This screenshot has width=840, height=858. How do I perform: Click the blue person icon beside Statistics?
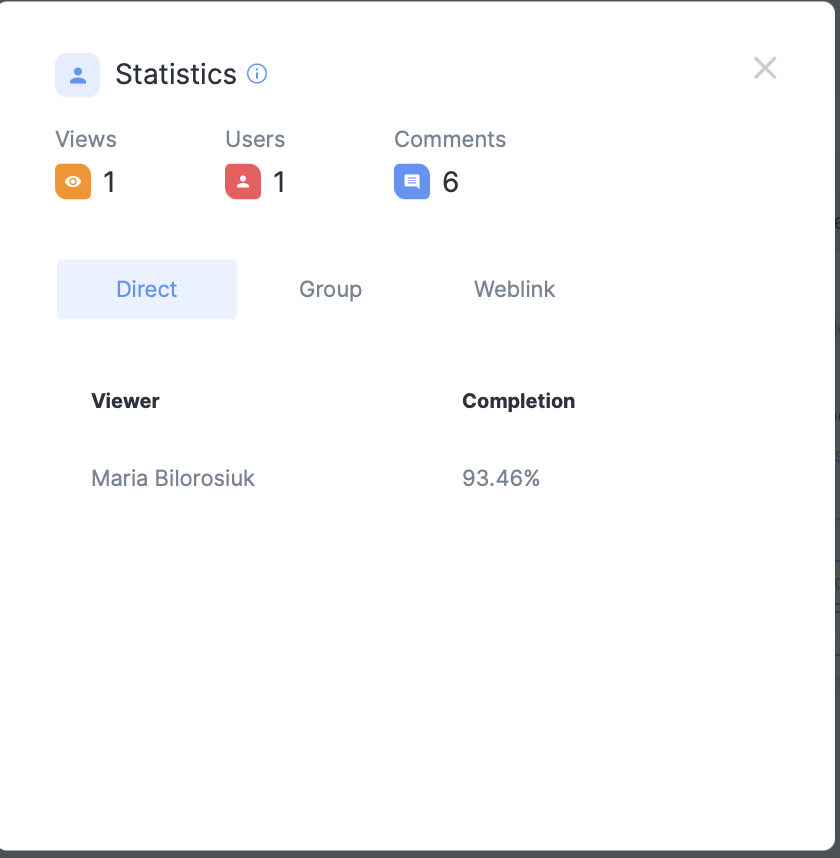pos(77,75)
